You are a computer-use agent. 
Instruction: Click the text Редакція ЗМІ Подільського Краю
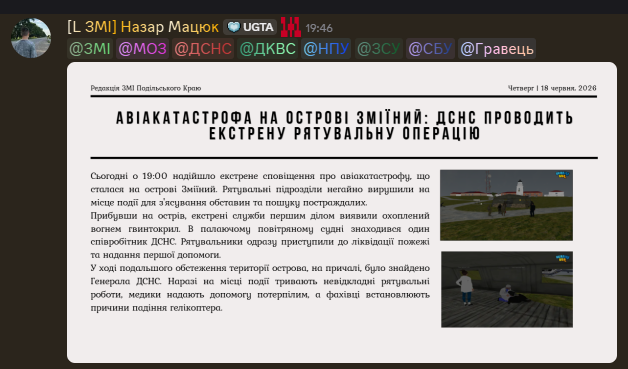point(146,88)
